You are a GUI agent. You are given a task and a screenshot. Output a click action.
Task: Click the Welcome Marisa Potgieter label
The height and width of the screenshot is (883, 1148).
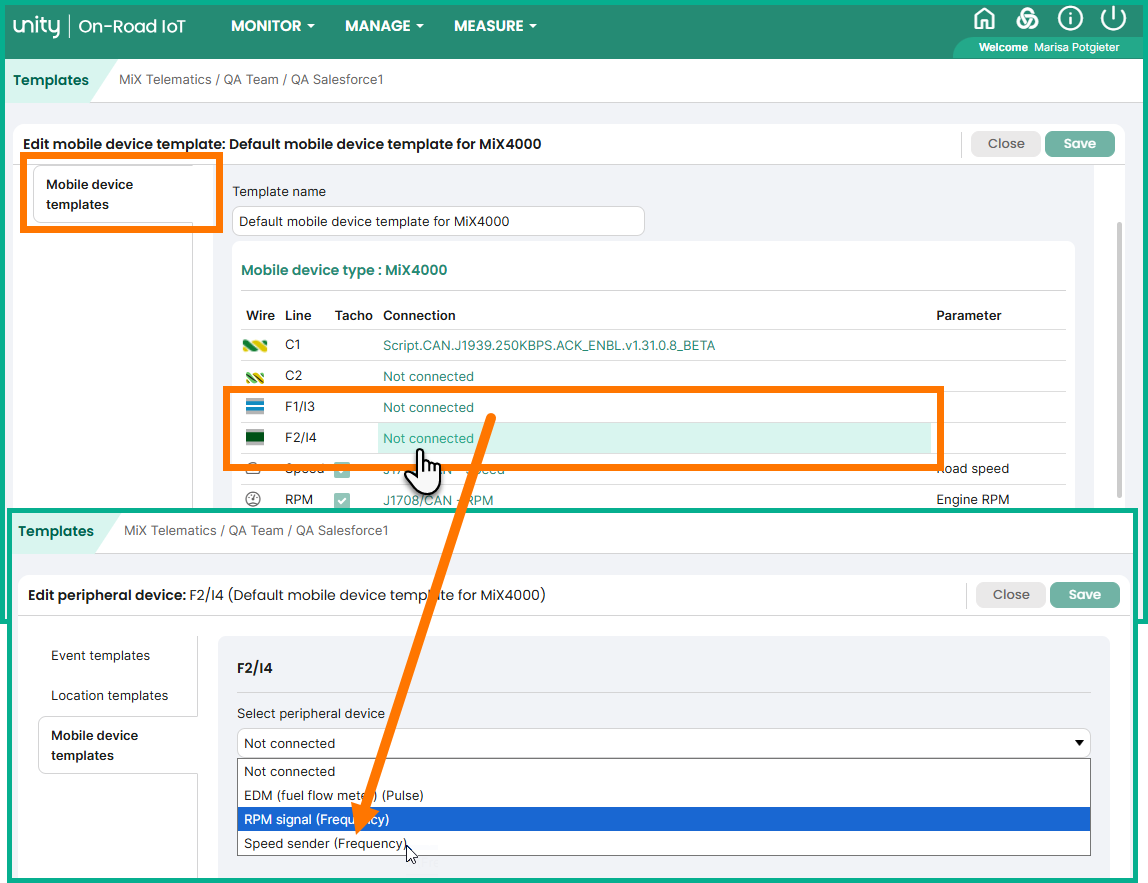pos(1048,47)
